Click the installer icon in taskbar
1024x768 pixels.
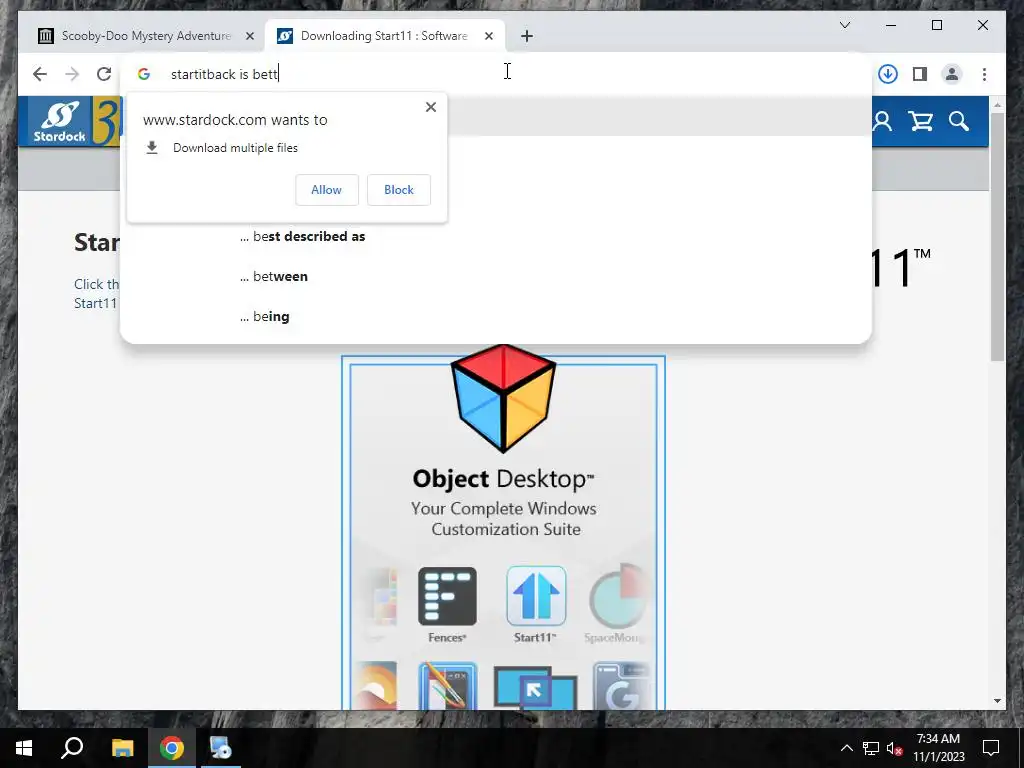click(221, 748)
